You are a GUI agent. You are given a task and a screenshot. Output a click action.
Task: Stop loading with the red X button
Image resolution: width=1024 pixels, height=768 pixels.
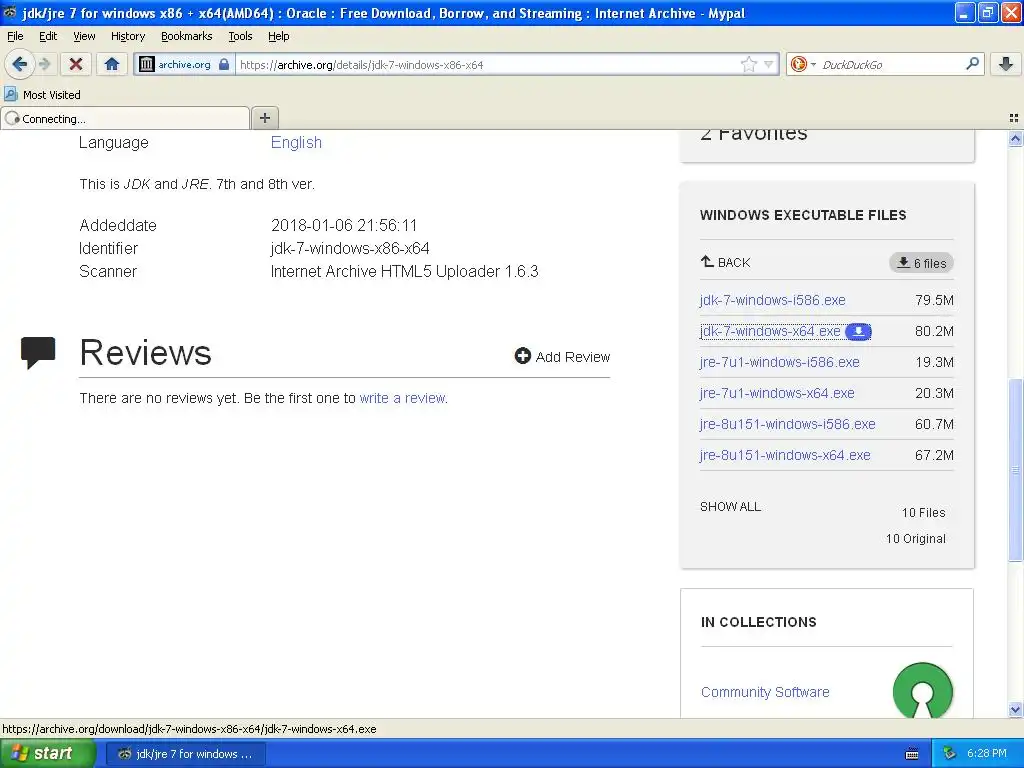76,64
